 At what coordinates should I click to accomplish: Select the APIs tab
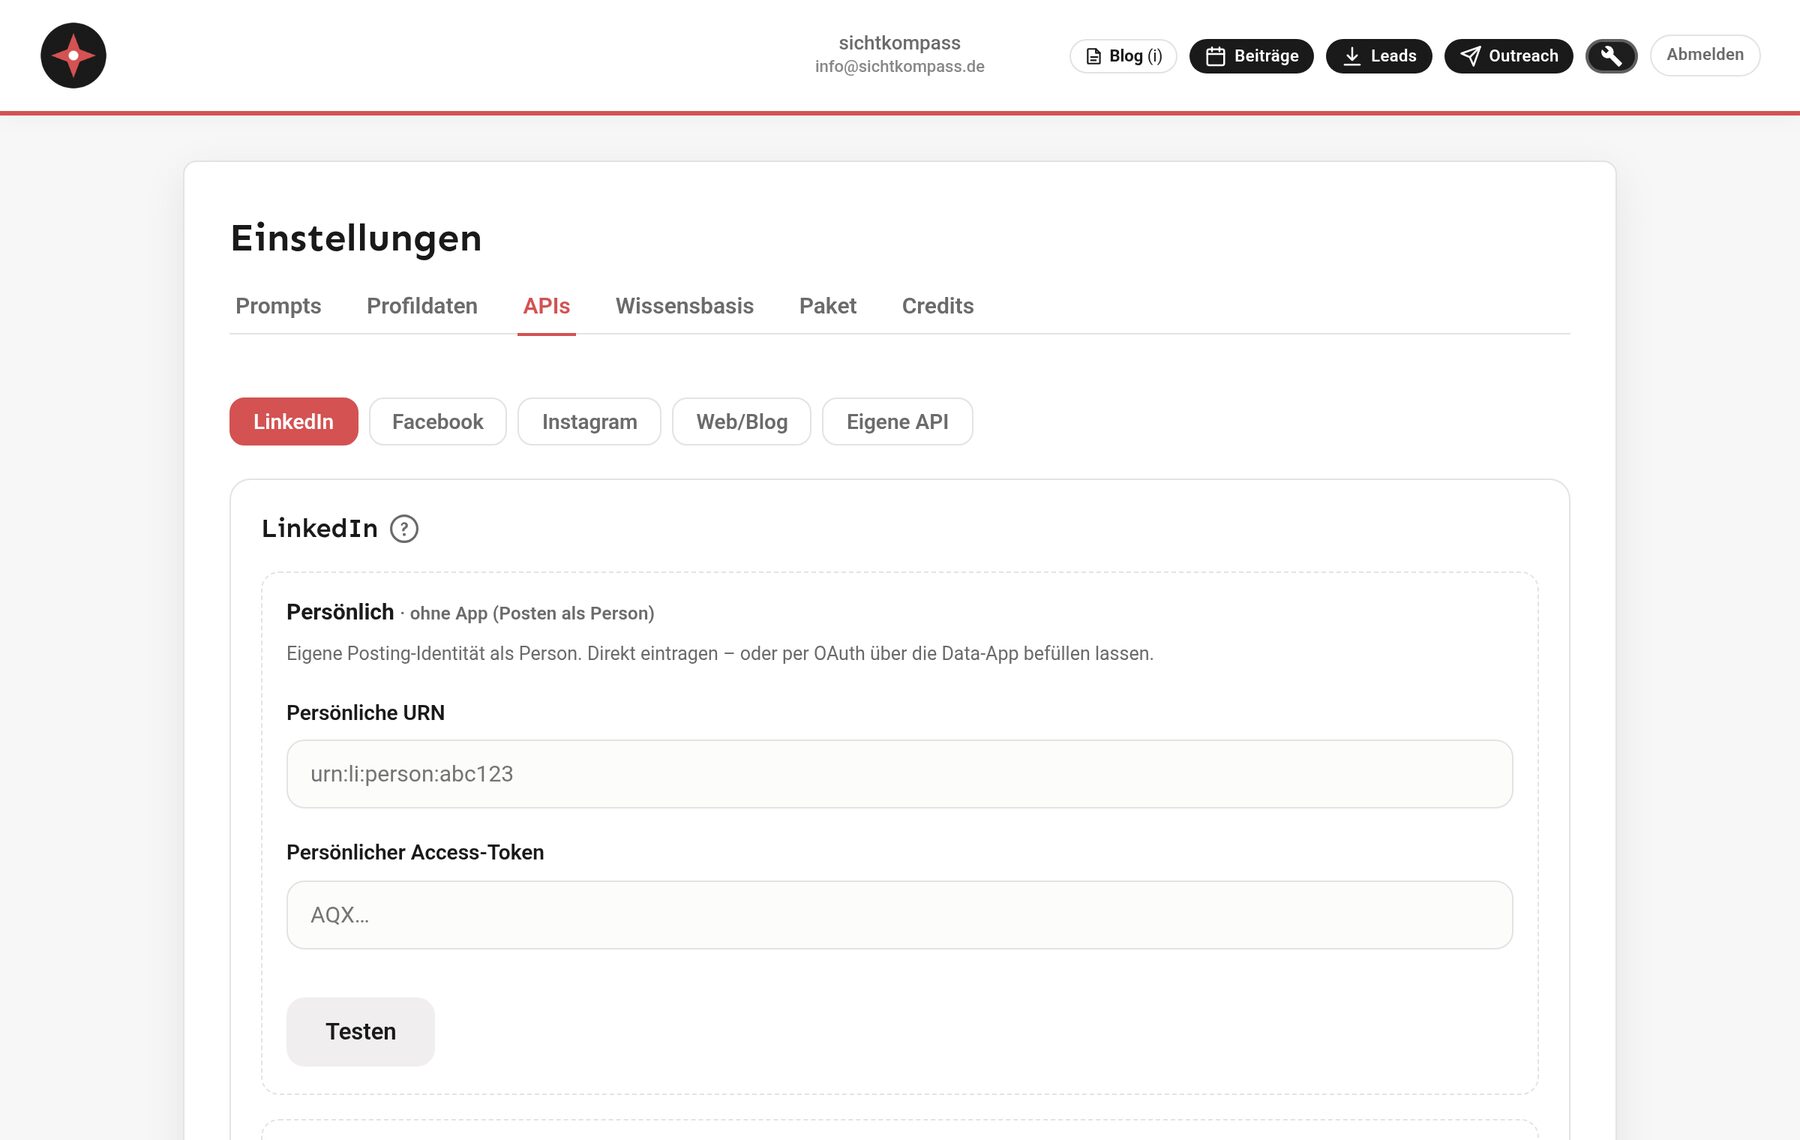[546, 306]
